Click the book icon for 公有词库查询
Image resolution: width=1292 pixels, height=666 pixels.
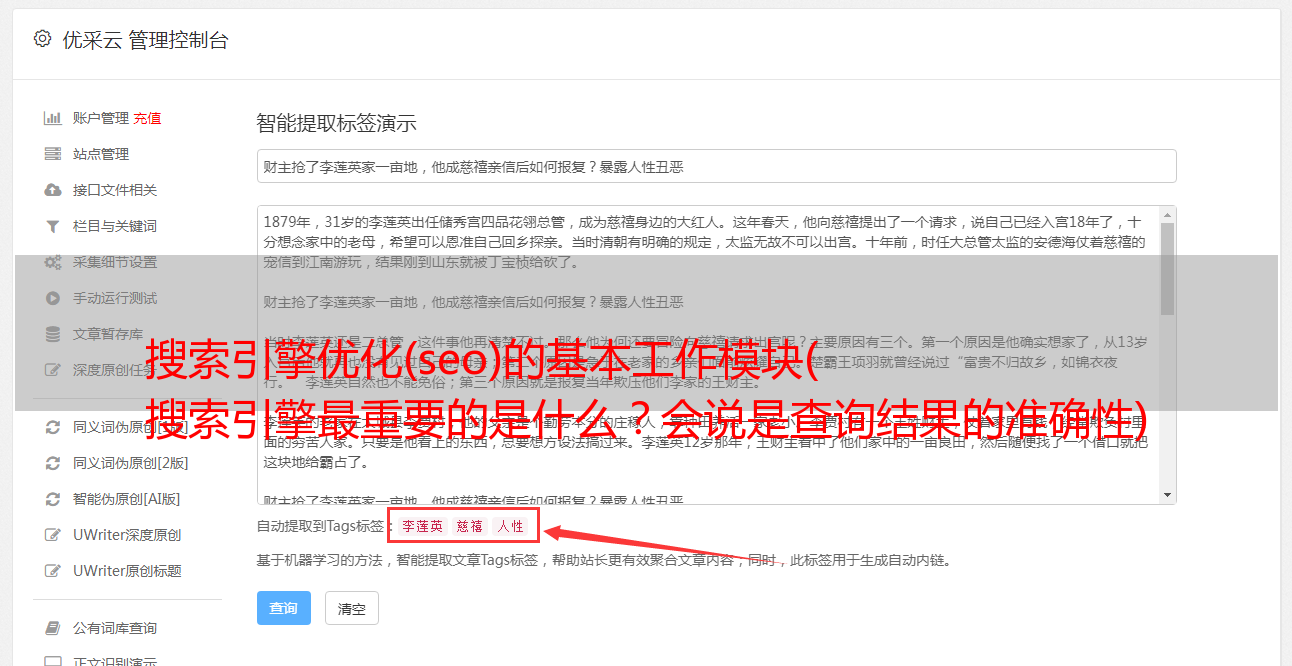(x=52, y=628)
